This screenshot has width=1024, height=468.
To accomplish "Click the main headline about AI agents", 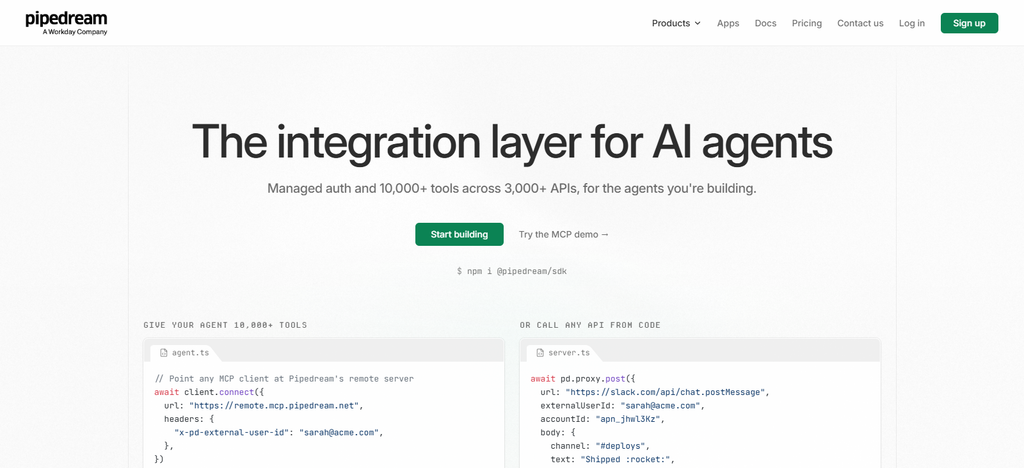I will (x=512, y=141).
